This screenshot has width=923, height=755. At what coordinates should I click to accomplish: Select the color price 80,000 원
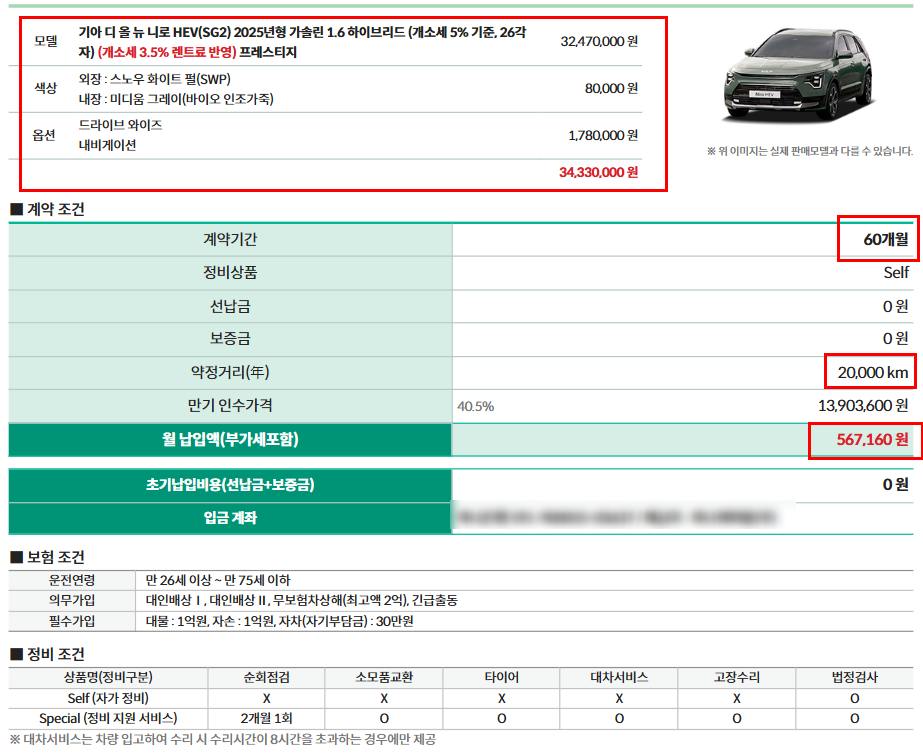[x=611, y=88]
